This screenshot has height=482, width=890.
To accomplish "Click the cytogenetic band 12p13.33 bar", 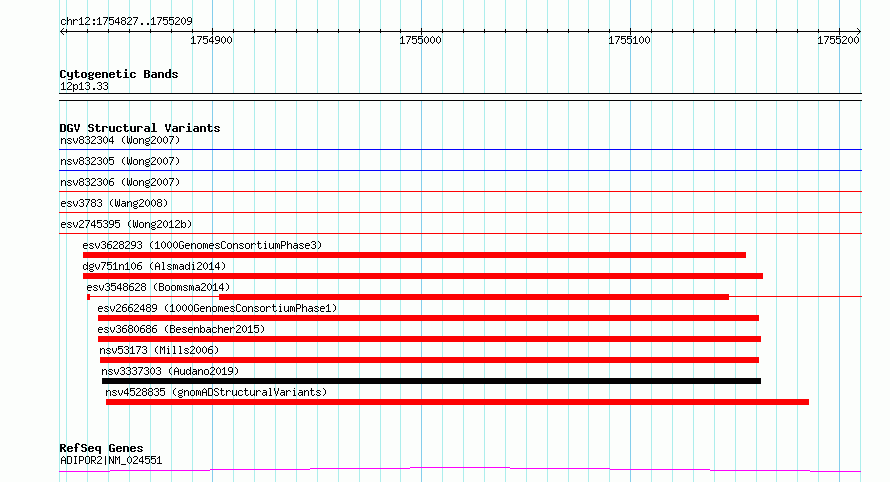I will click(460, 97).
